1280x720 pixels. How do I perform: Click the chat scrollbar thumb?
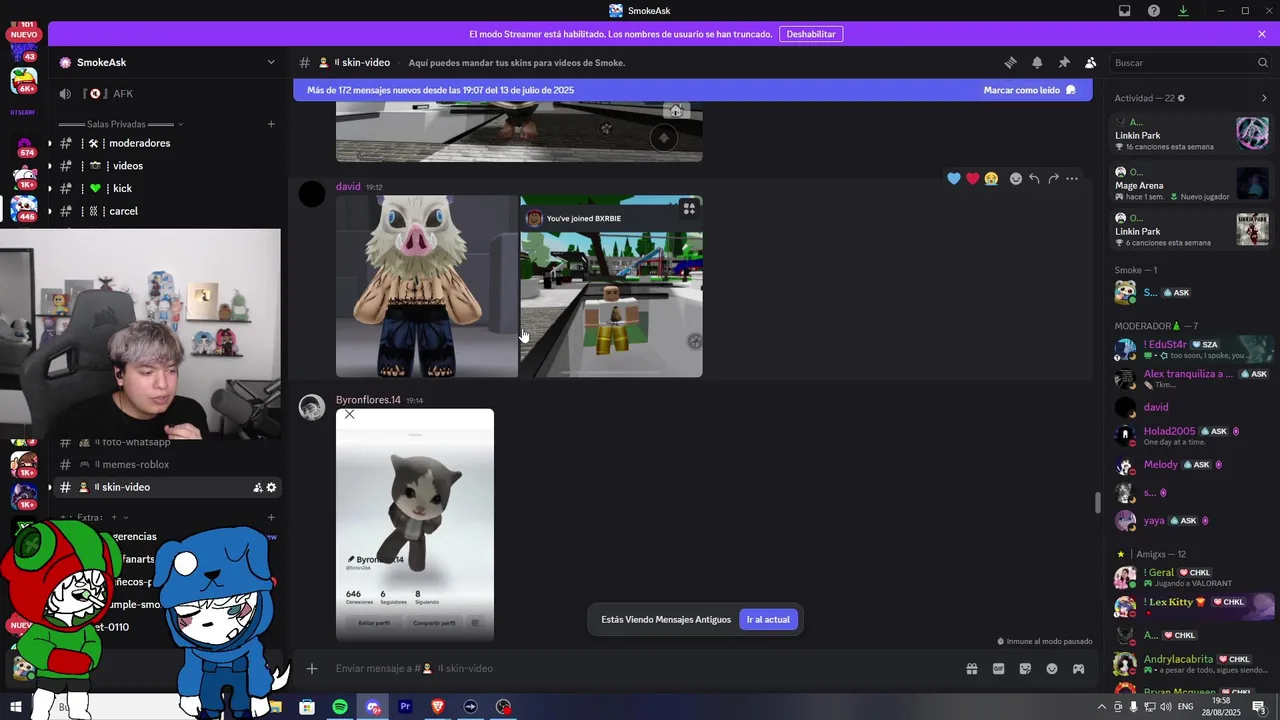pos(1098,502)
